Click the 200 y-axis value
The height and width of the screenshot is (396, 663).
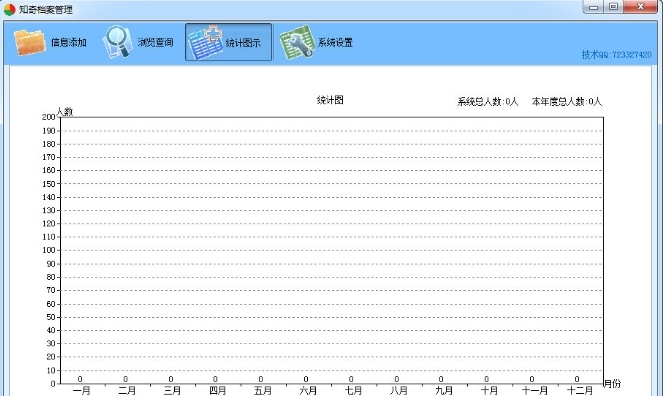click(x=49, y=117)
